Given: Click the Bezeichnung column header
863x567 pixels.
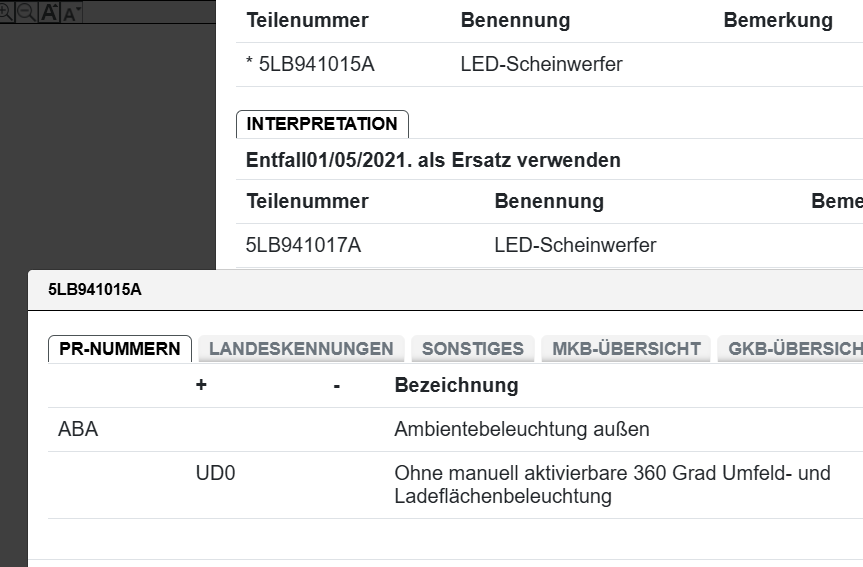Looking at the screenshot, I should click(x=456, y=385).
